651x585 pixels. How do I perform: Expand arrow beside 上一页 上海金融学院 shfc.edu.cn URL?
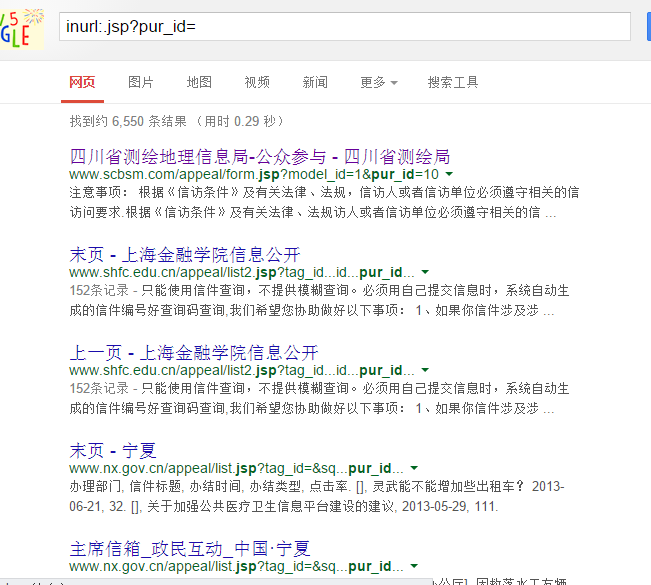[425, 370]
